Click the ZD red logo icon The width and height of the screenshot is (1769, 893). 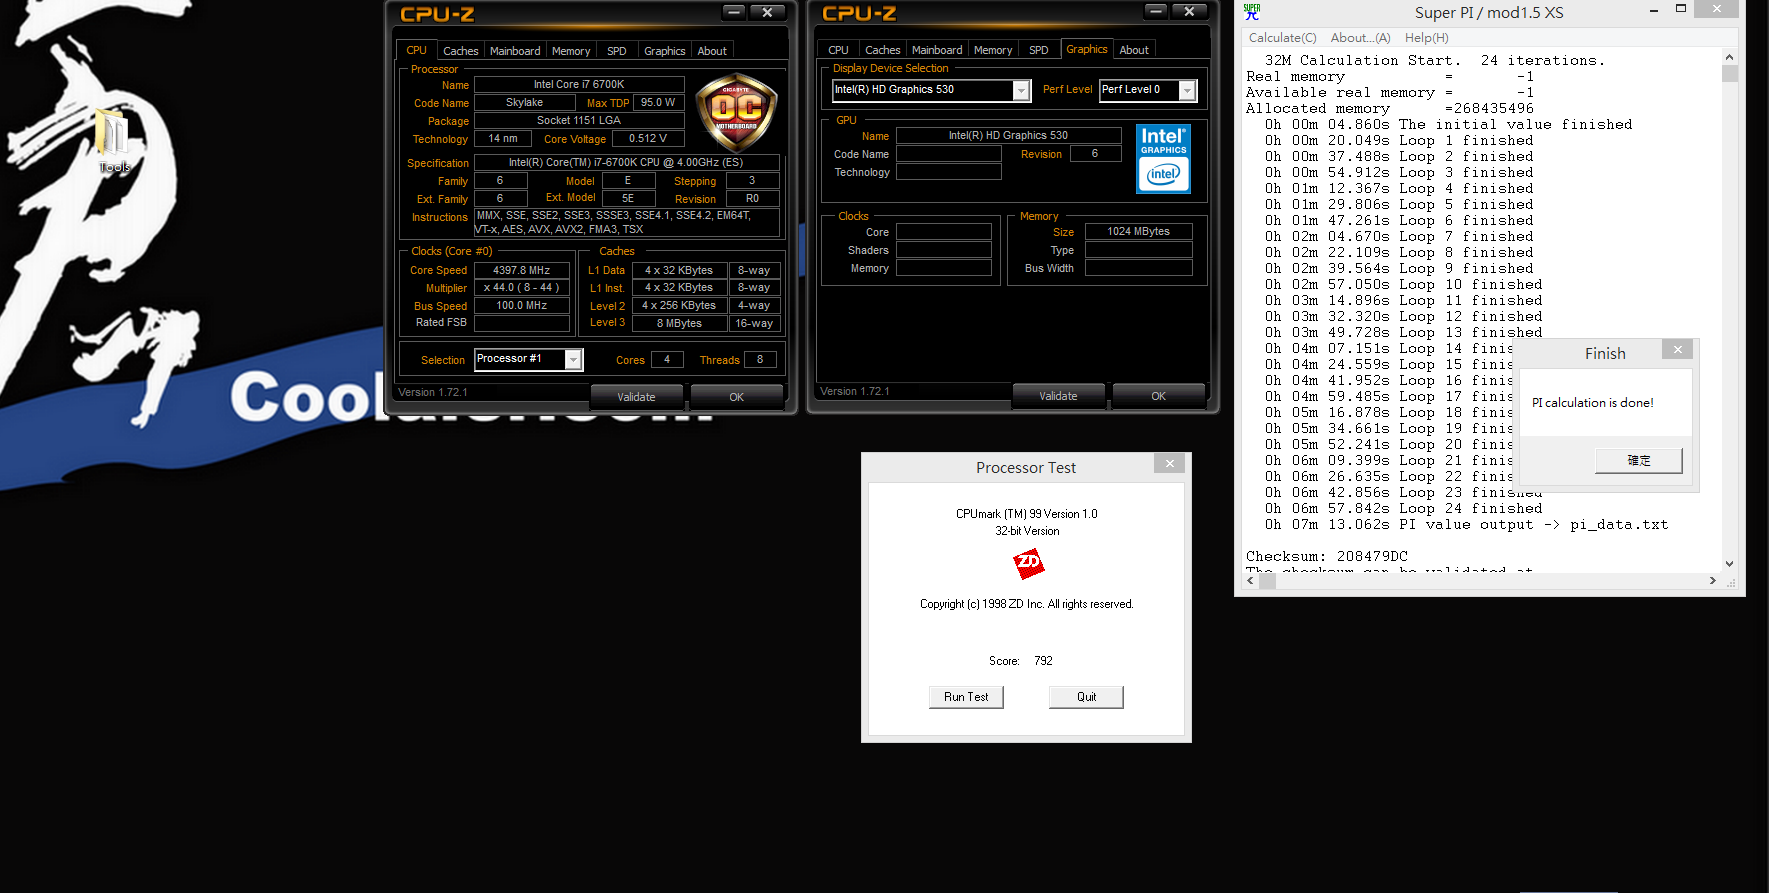click(1028, 564)
